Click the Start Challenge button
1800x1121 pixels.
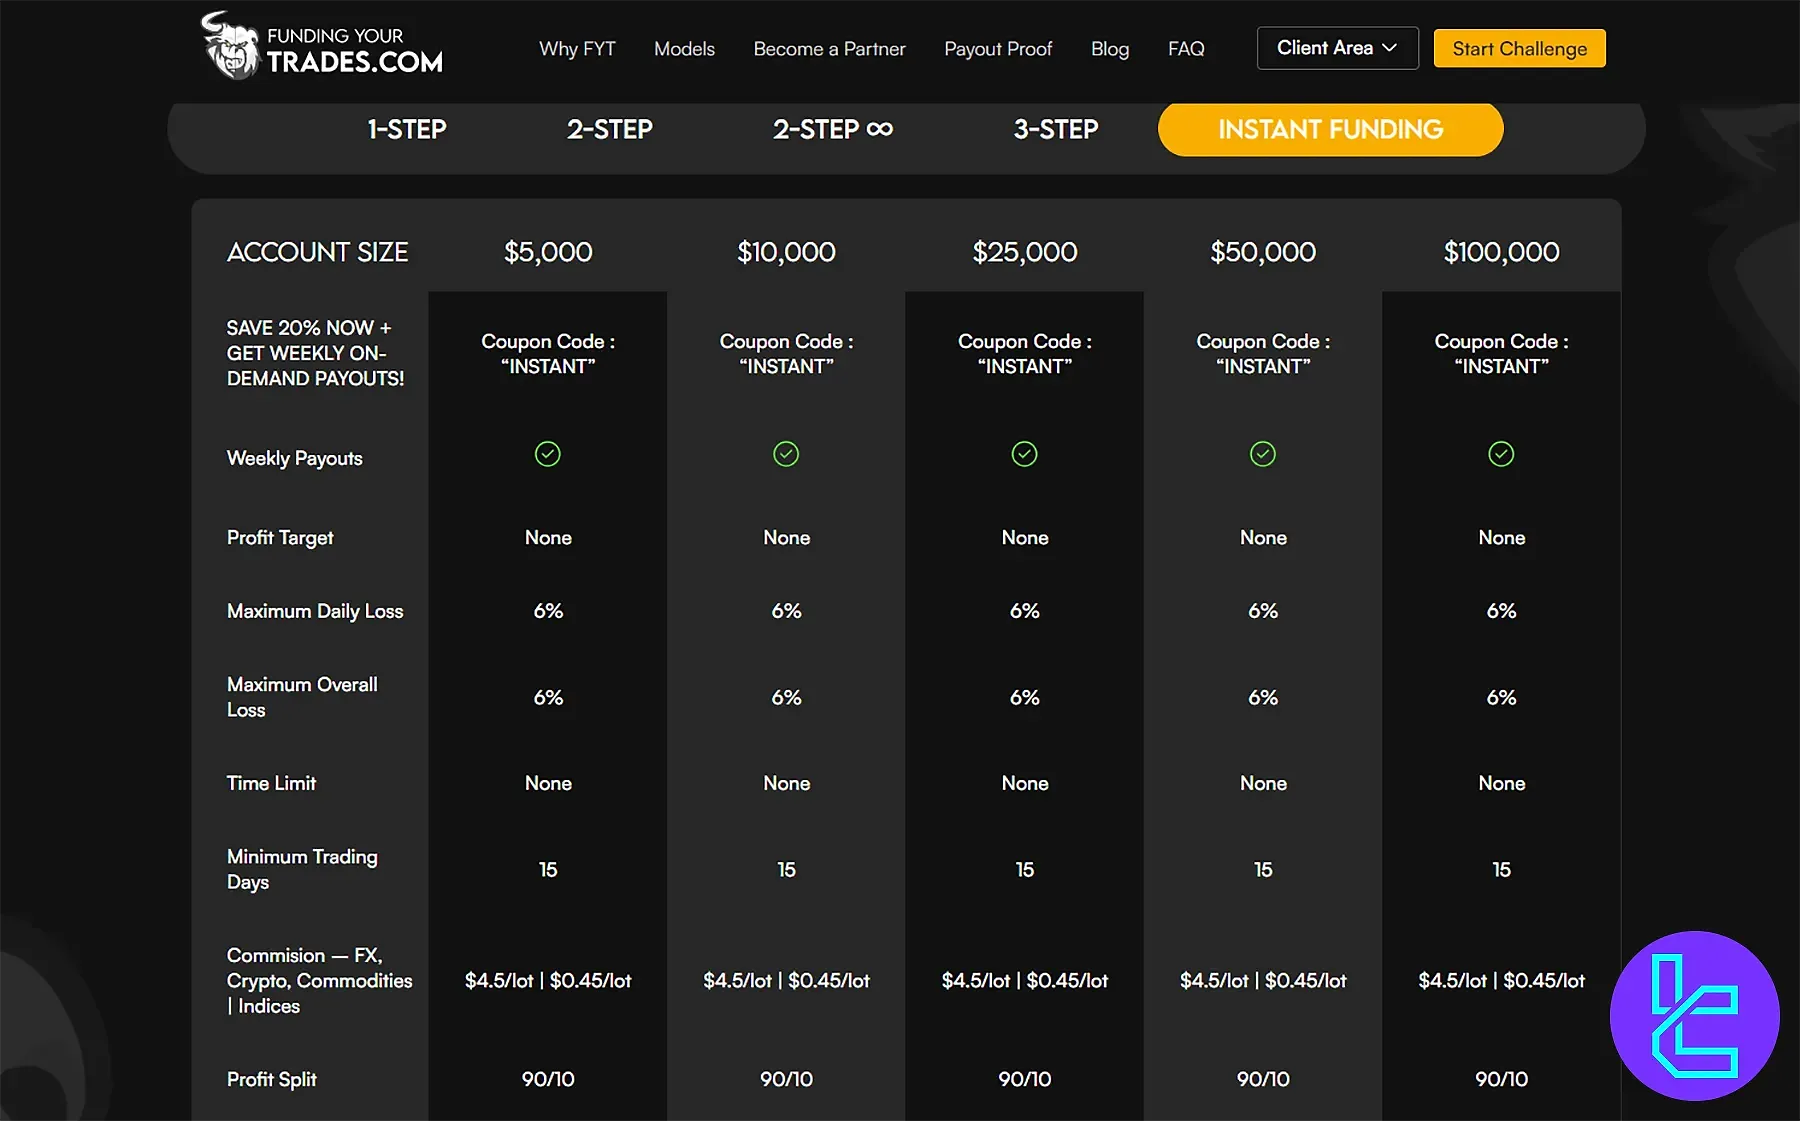(x=1519, y=48)
